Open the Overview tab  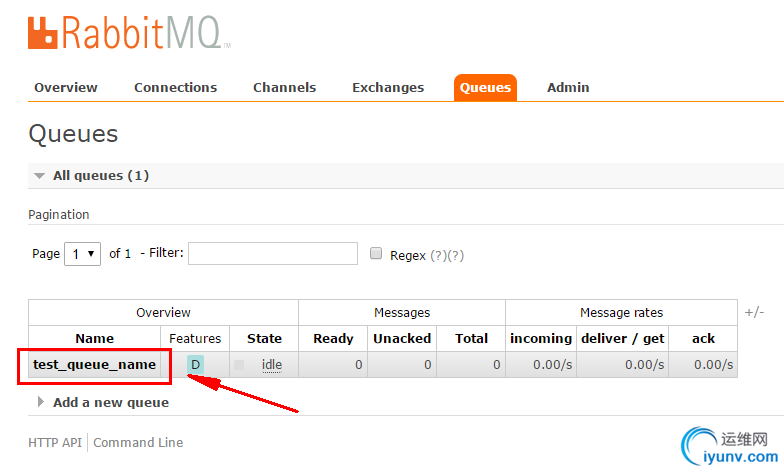(66, 88)
